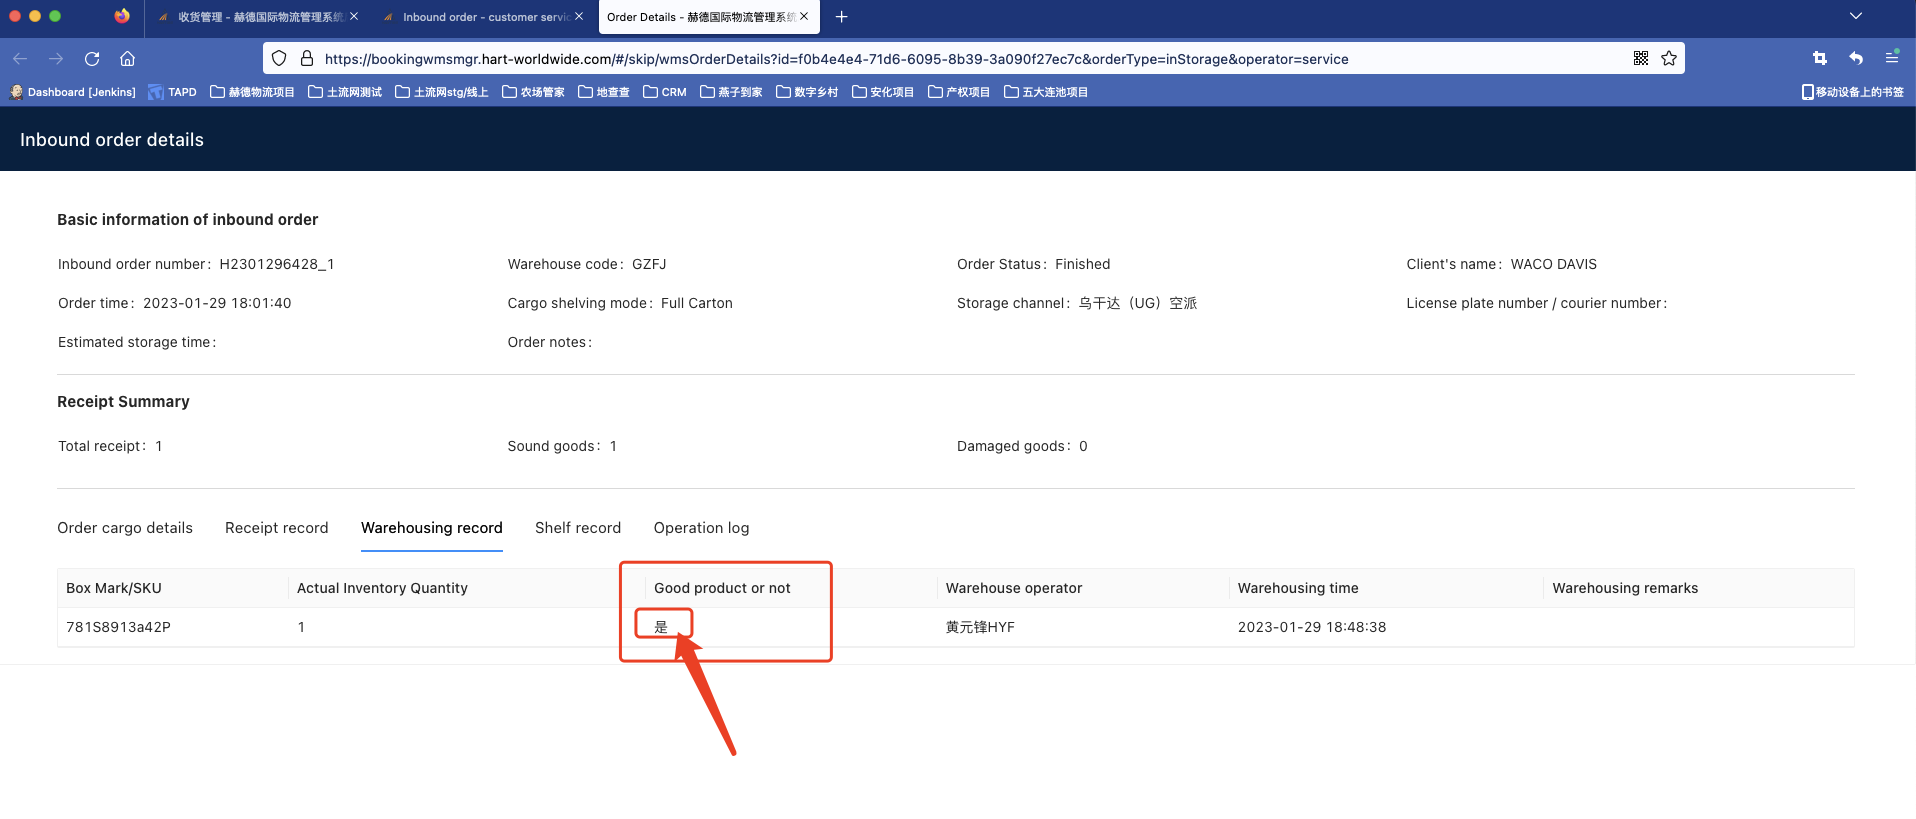The height and width of the screenshot is (819, 1916).
Task: Click the back navigation arrow
Action: tap(20, 59)
